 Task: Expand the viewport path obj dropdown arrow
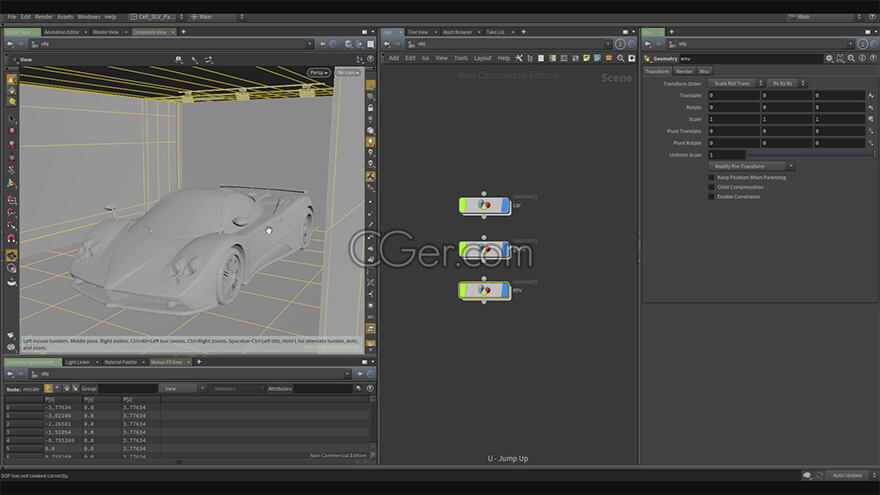309,44
